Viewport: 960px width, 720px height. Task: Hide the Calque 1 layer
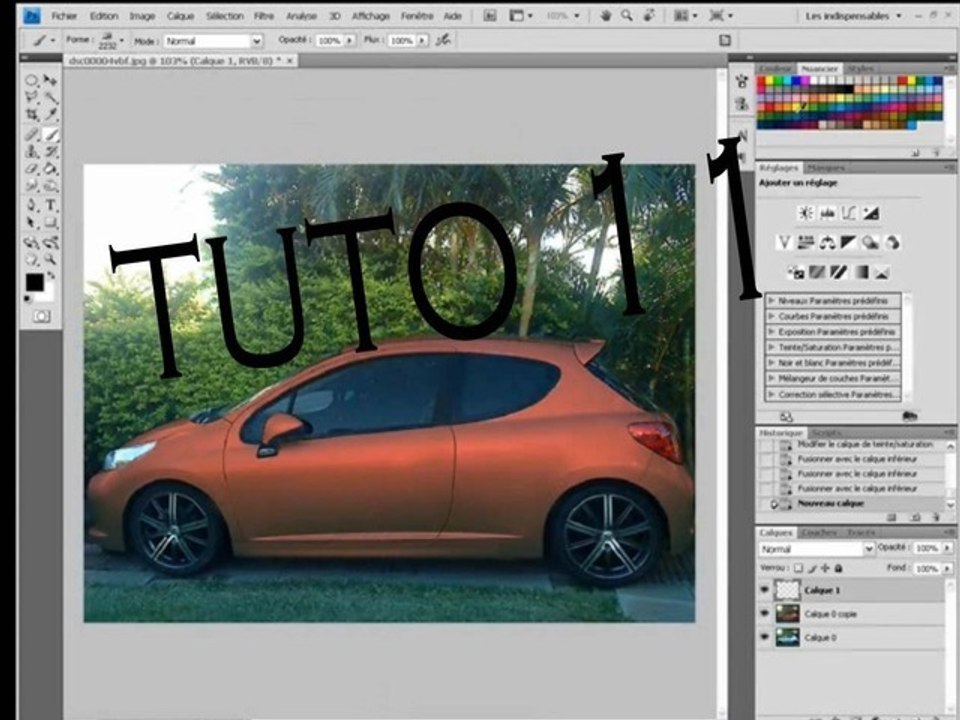[x=764, y=590]
